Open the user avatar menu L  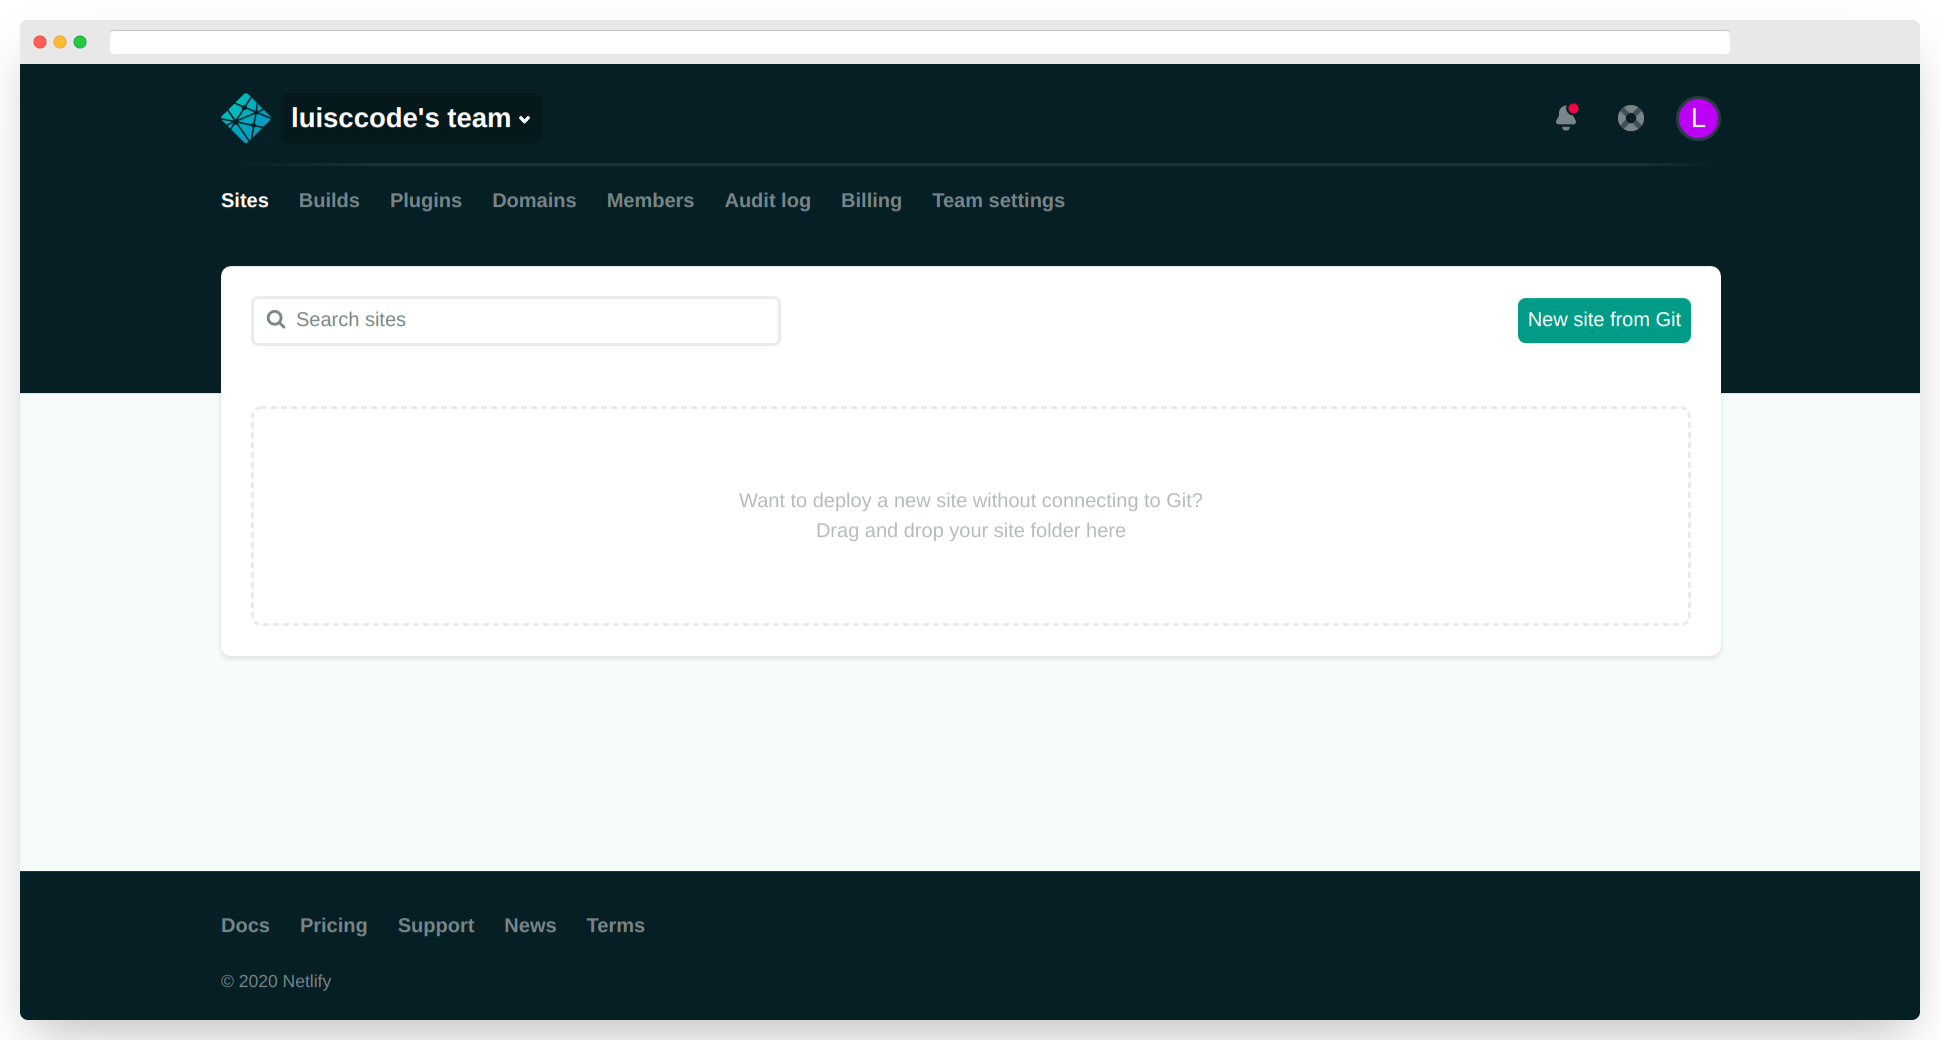click(x=1698, y=118)
